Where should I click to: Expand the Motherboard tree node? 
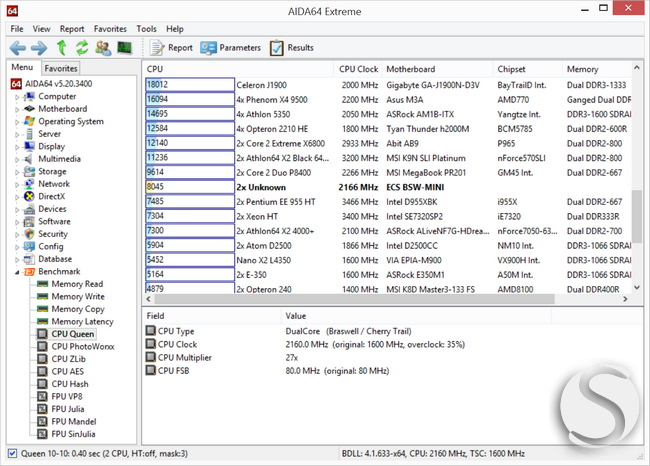17,109
